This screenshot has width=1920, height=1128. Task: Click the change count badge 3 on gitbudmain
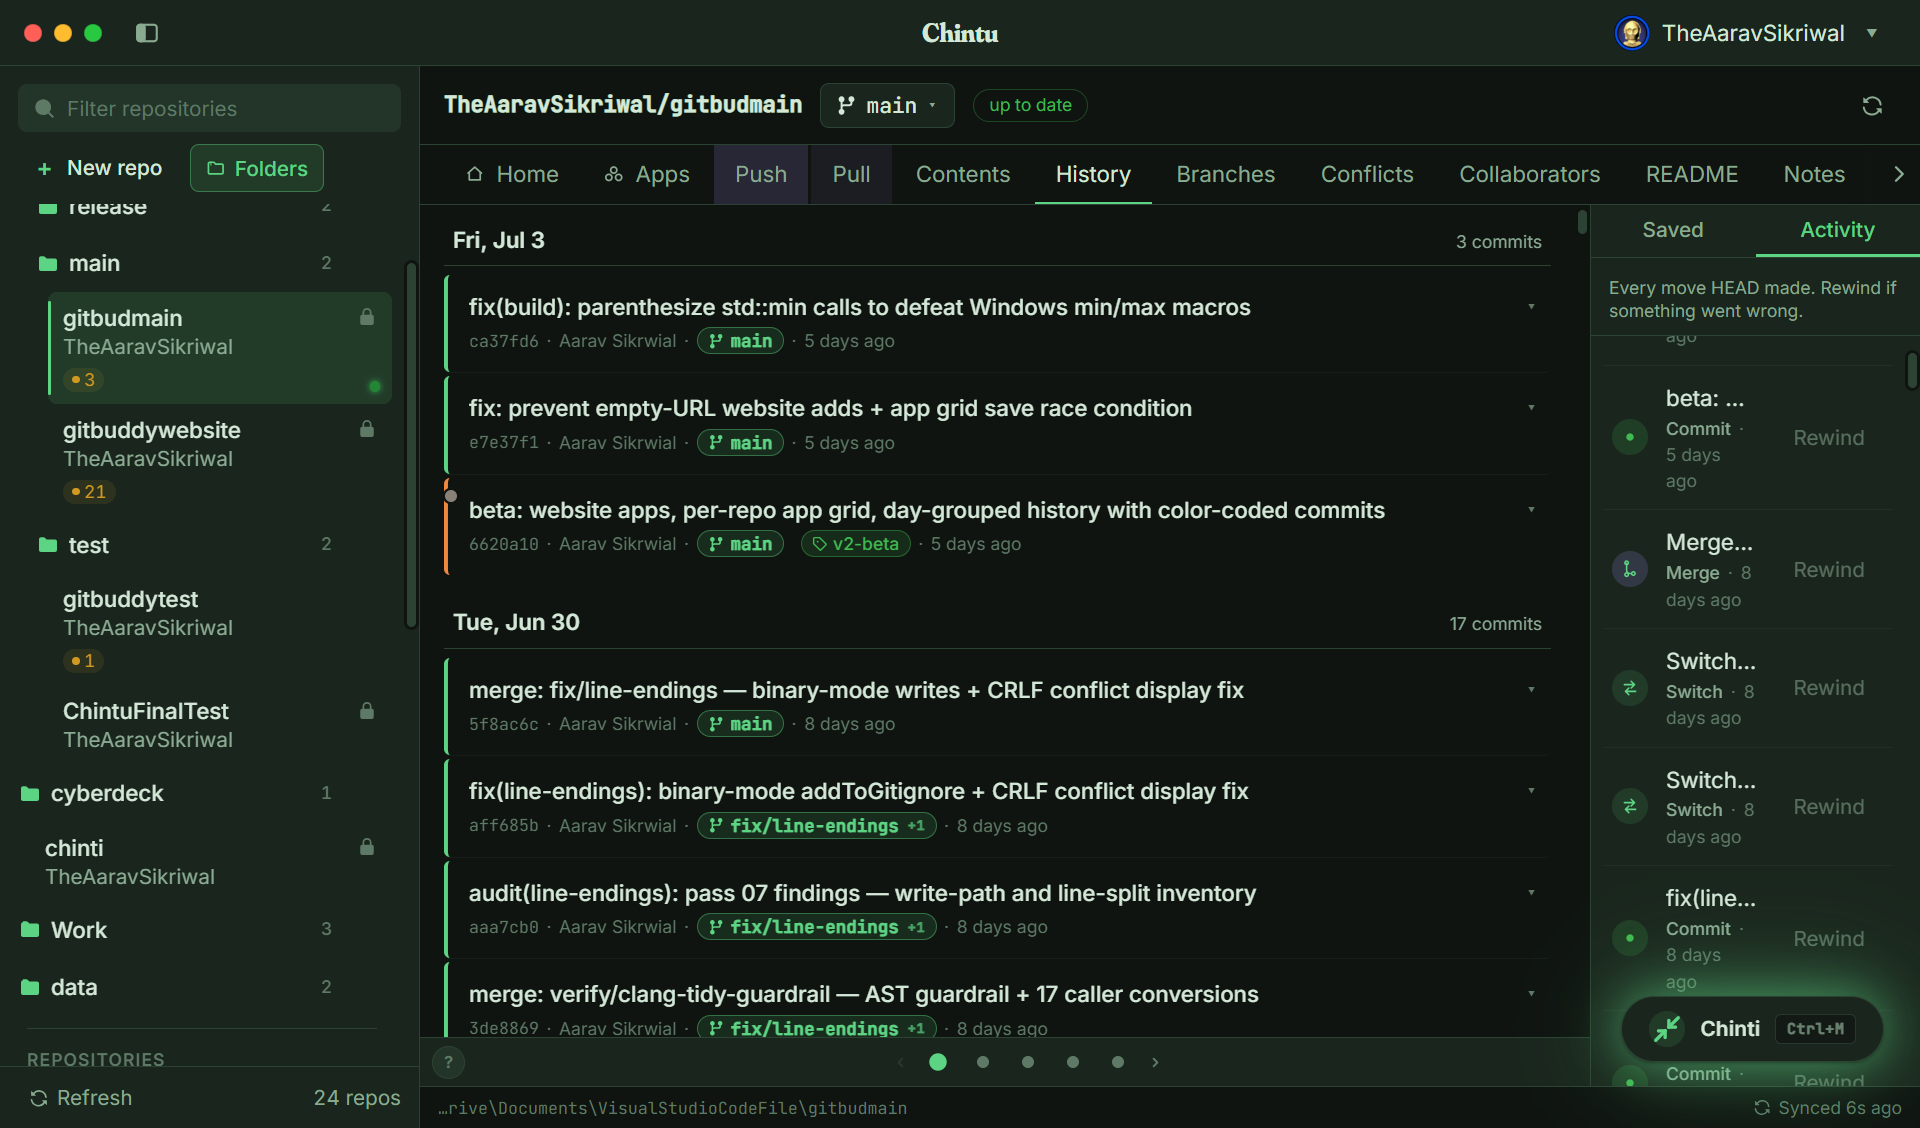(x=83, y=380)
